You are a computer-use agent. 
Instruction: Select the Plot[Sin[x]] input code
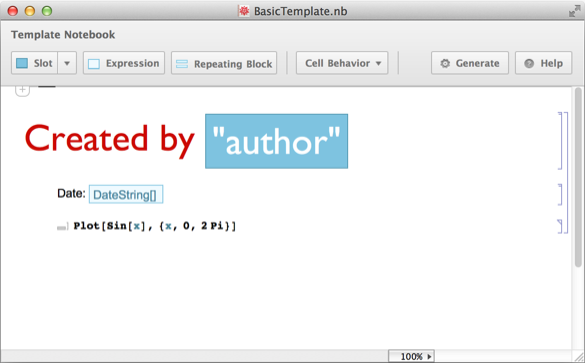[155, 226]
